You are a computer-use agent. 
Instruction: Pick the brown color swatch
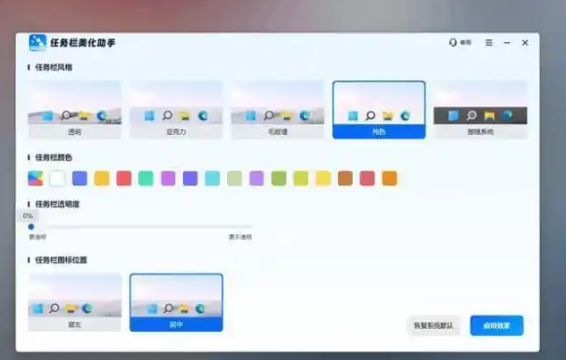tap(345, 178)
